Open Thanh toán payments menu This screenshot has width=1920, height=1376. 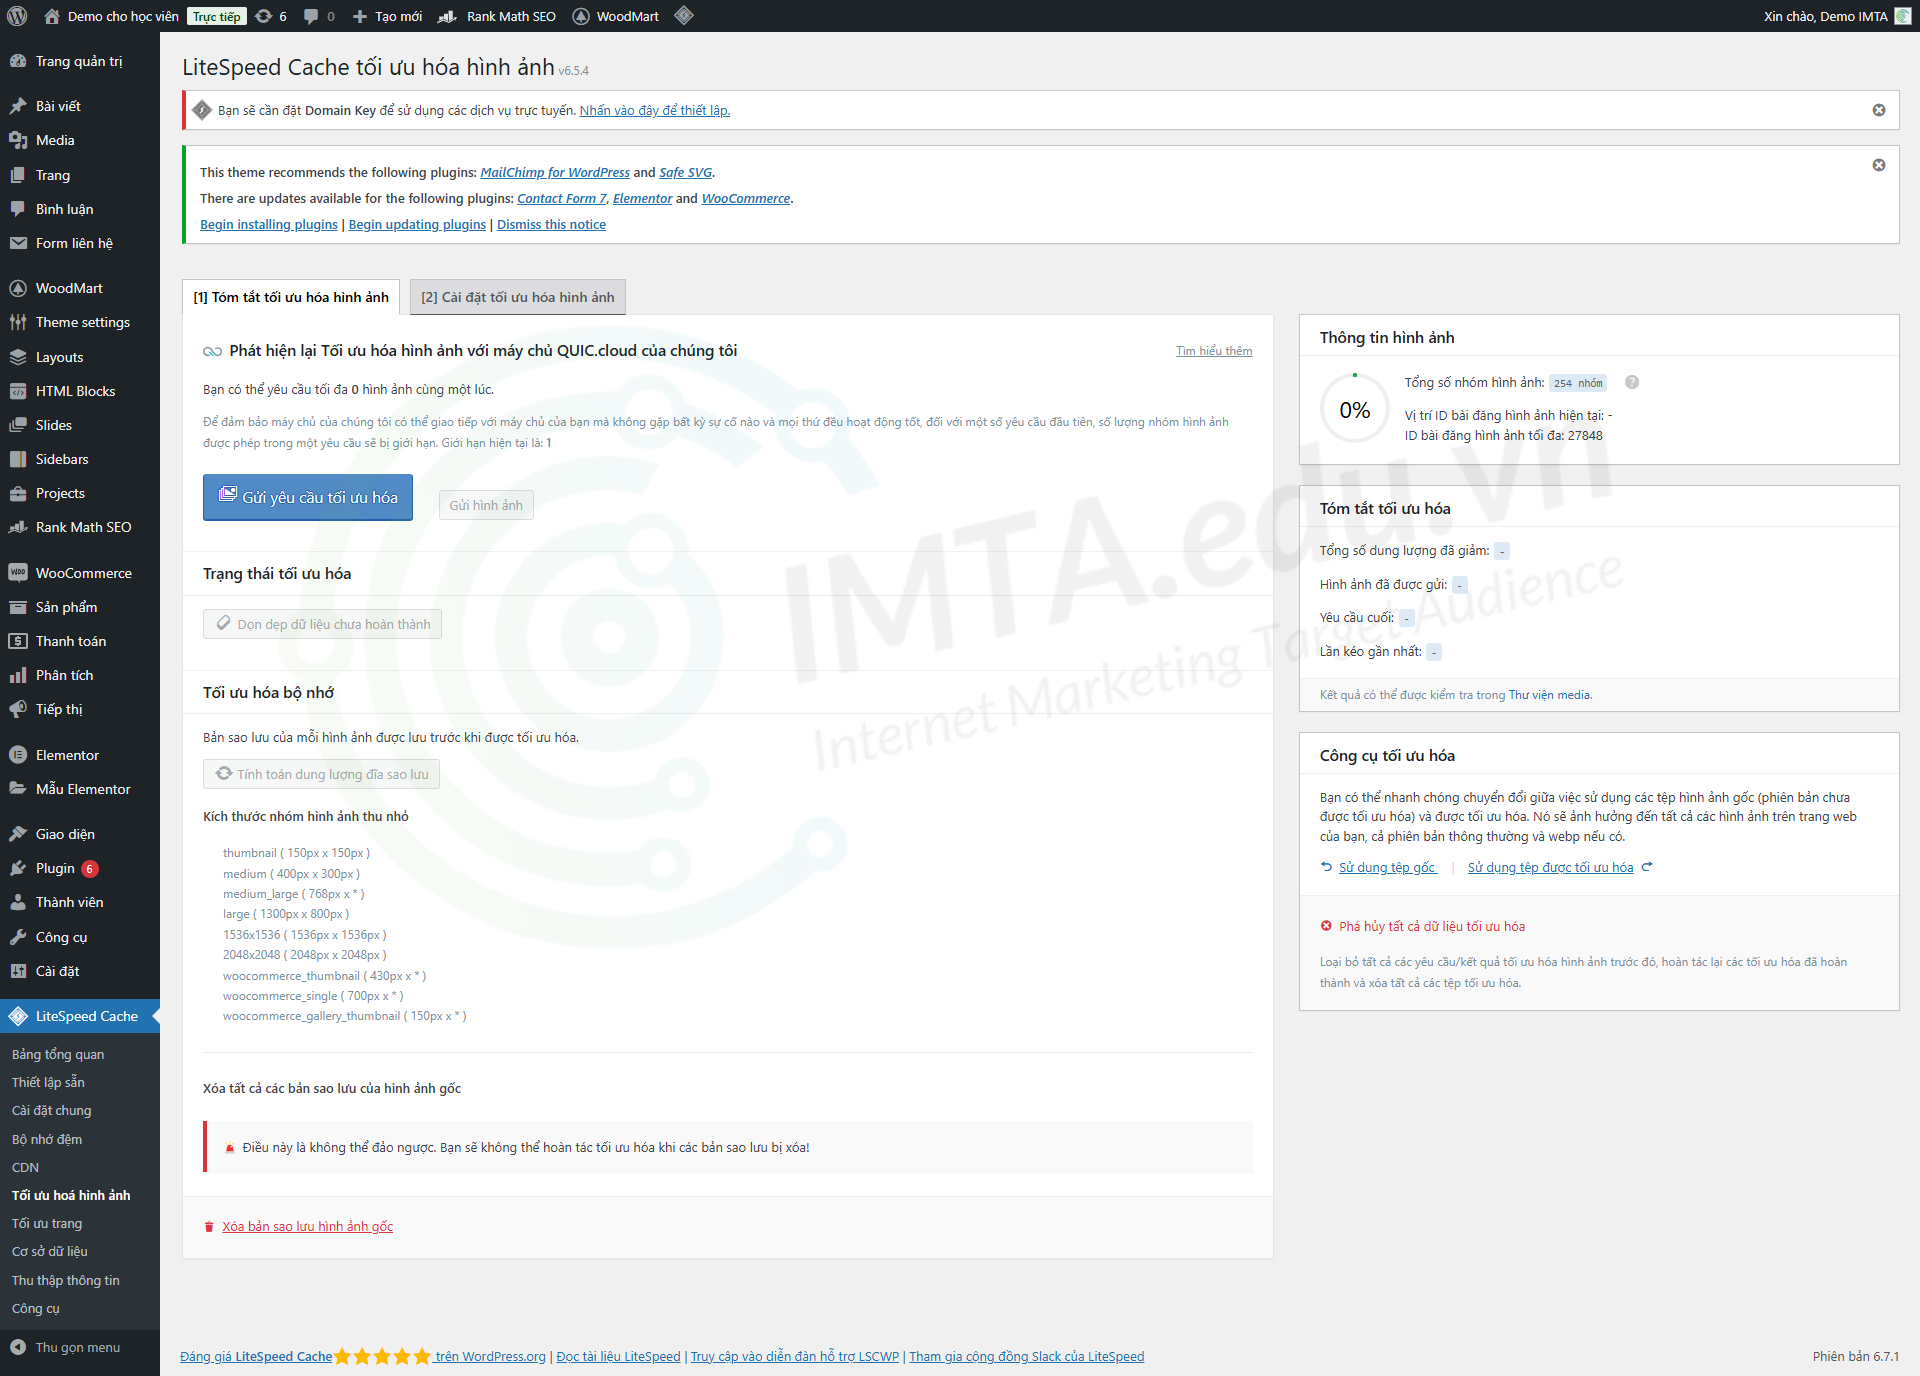(80, 641)
